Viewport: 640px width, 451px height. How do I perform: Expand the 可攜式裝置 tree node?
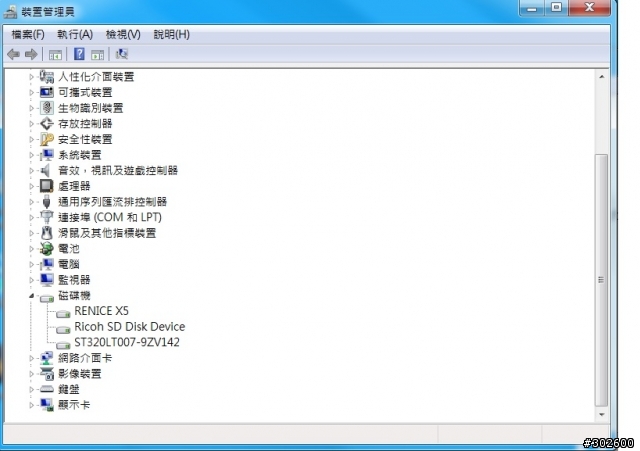(x=31, y=92)
